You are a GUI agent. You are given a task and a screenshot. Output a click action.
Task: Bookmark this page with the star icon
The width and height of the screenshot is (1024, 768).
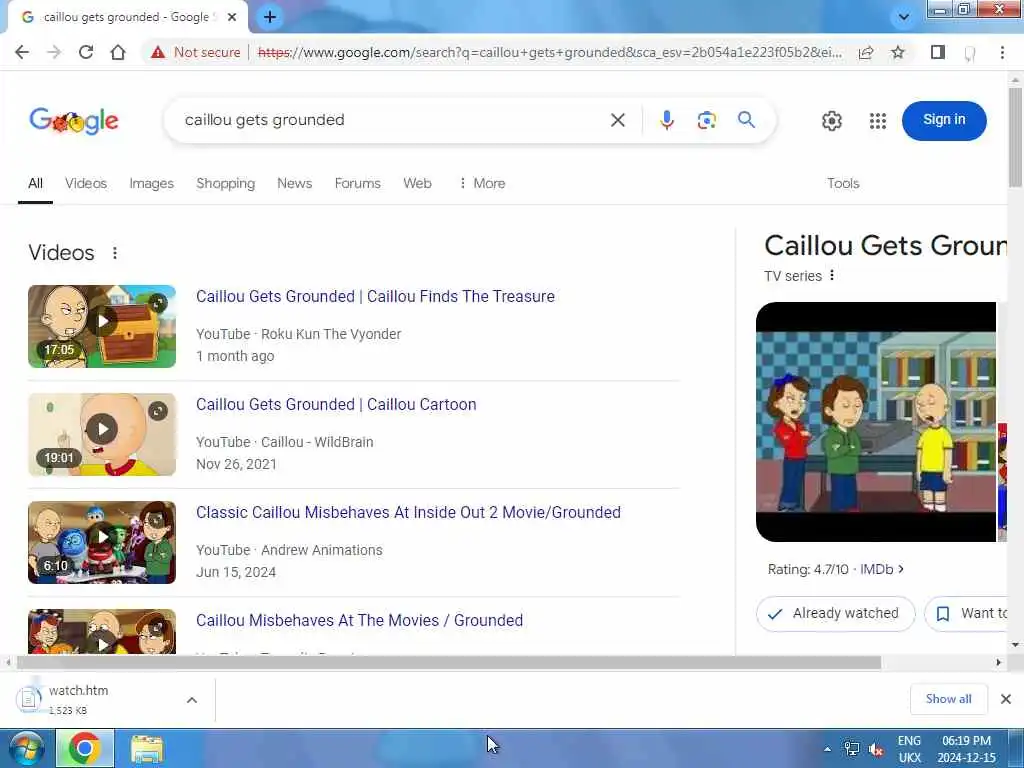(x=898, y=52)
